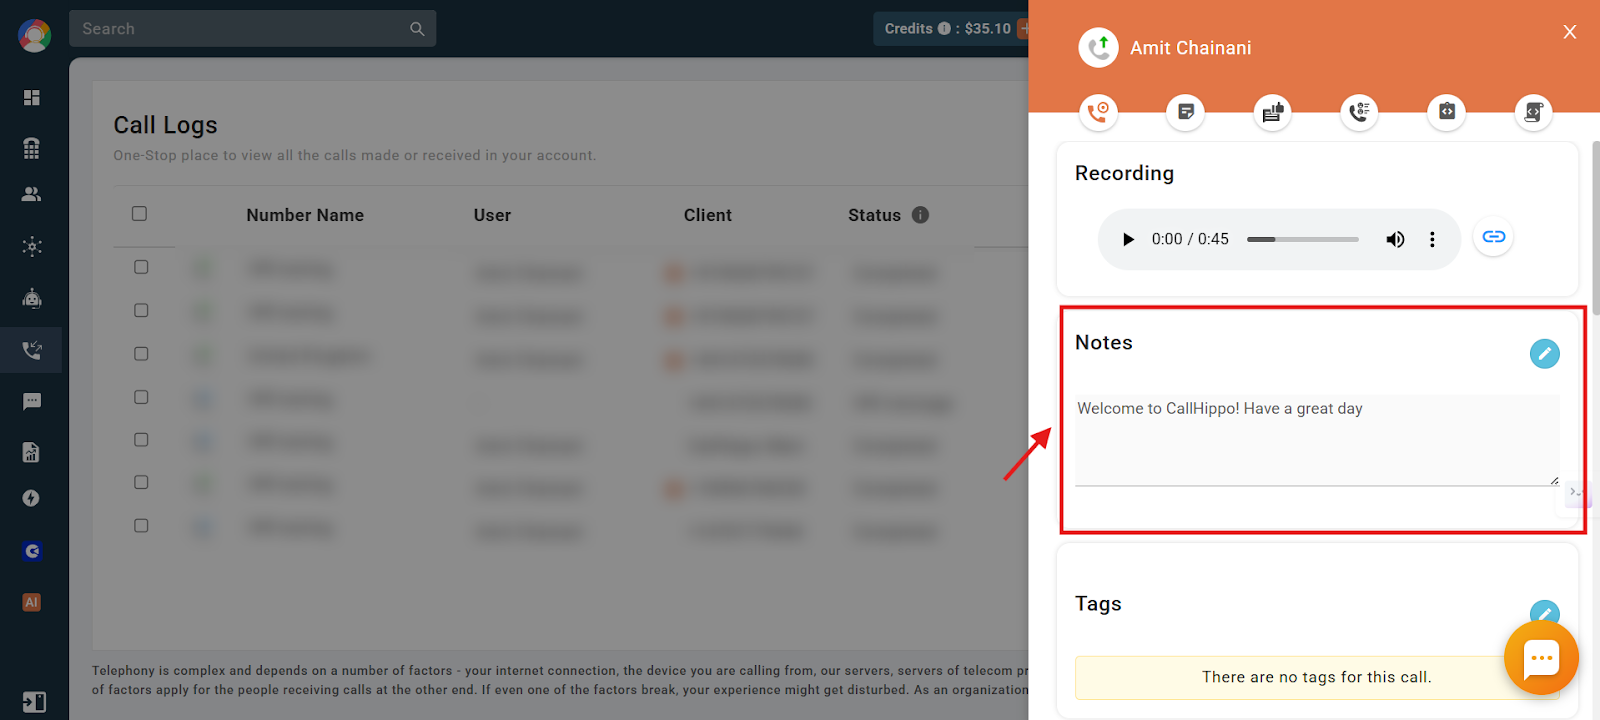1600x720 pixels.
Task: Open the Users team icon in the sidebar
Action: click(x=32, y=194)
